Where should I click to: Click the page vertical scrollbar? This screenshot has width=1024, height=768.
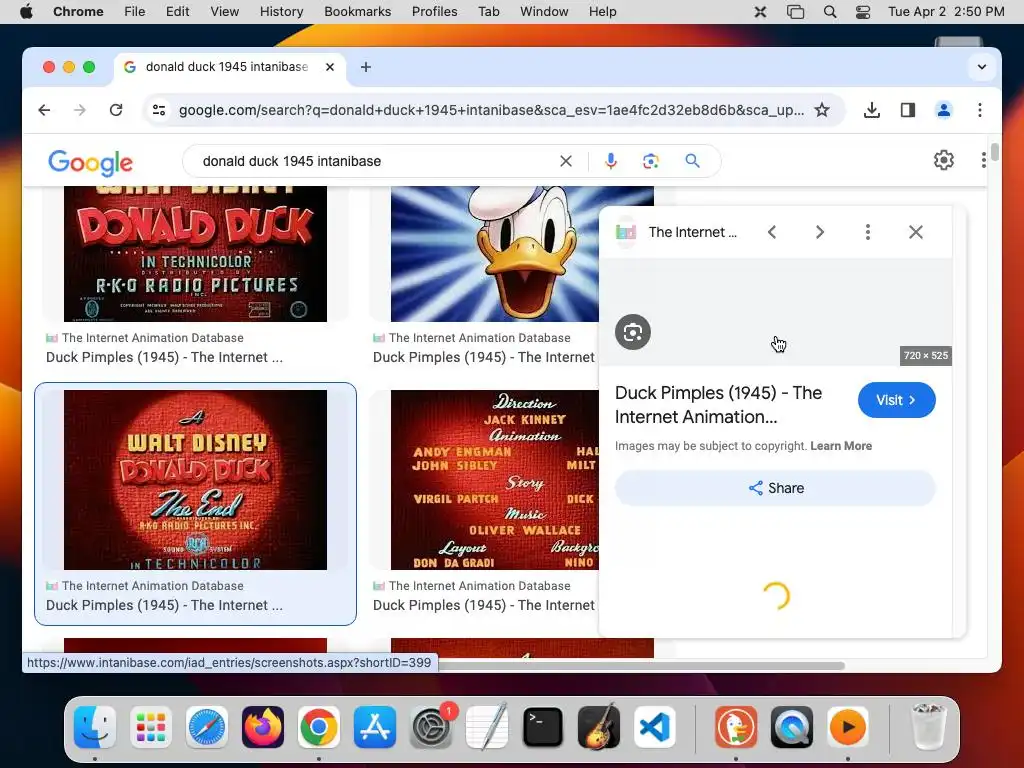click(x=995, y=152)
